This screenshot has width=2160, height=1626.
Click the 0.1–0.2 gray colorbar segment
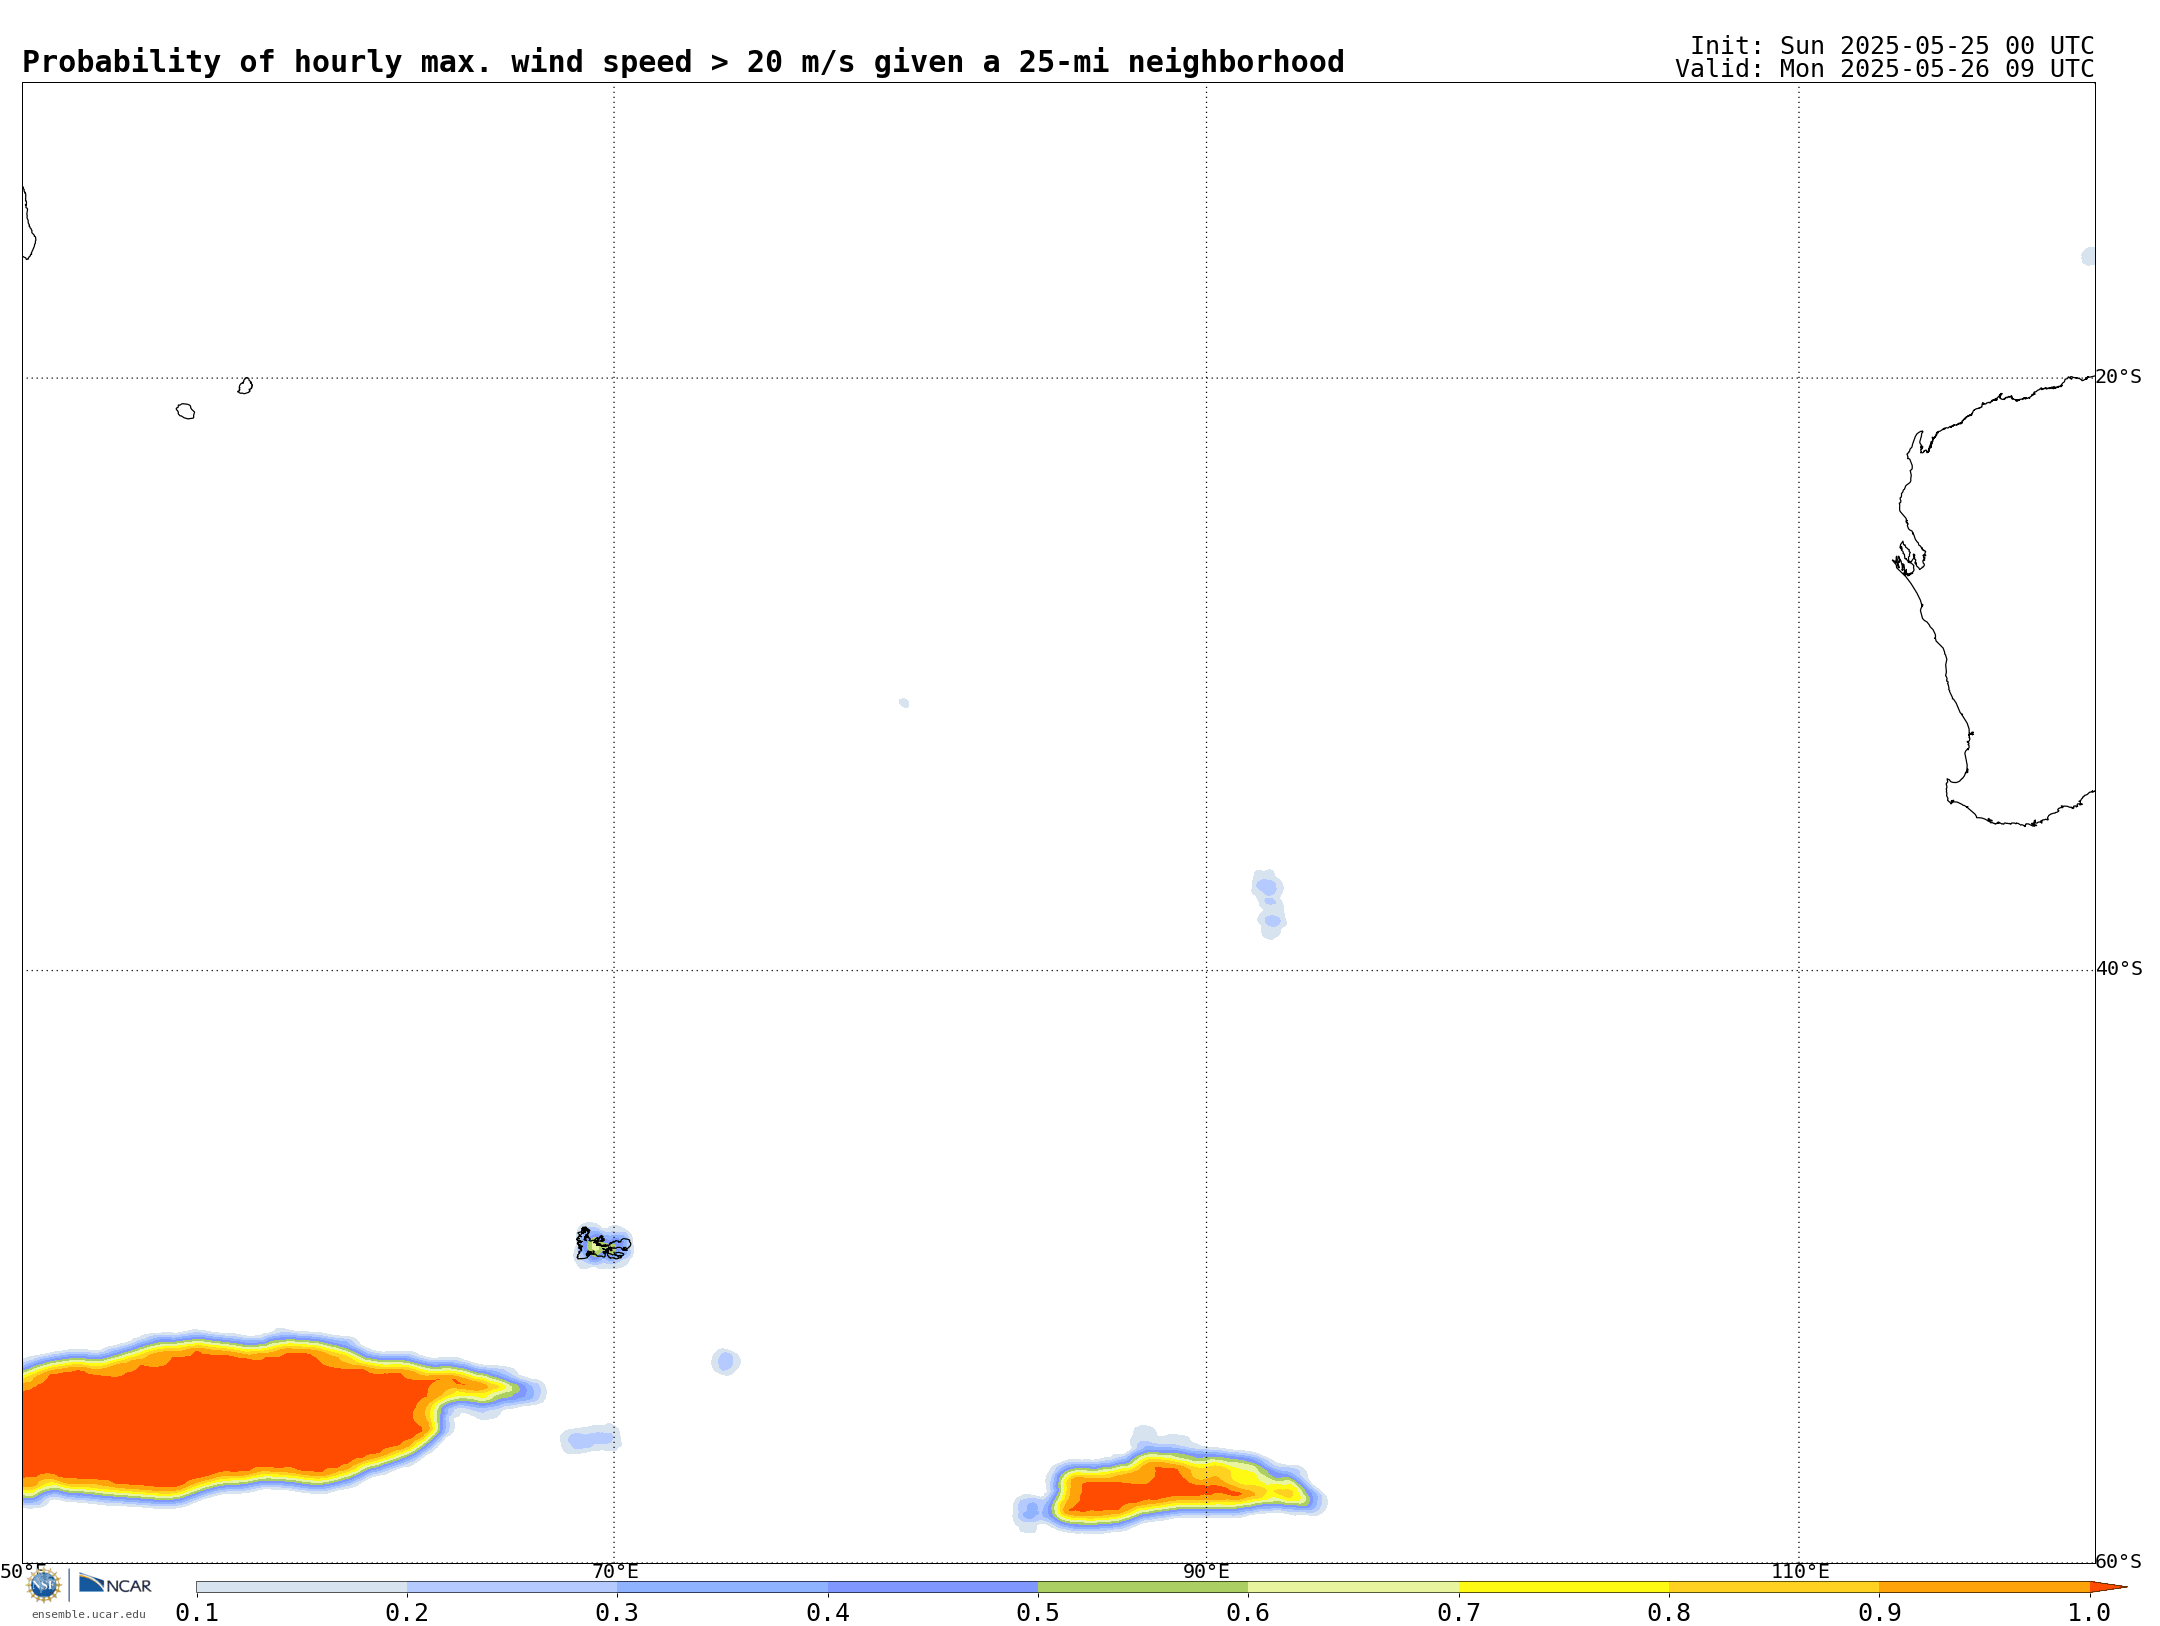point(302,1587)
